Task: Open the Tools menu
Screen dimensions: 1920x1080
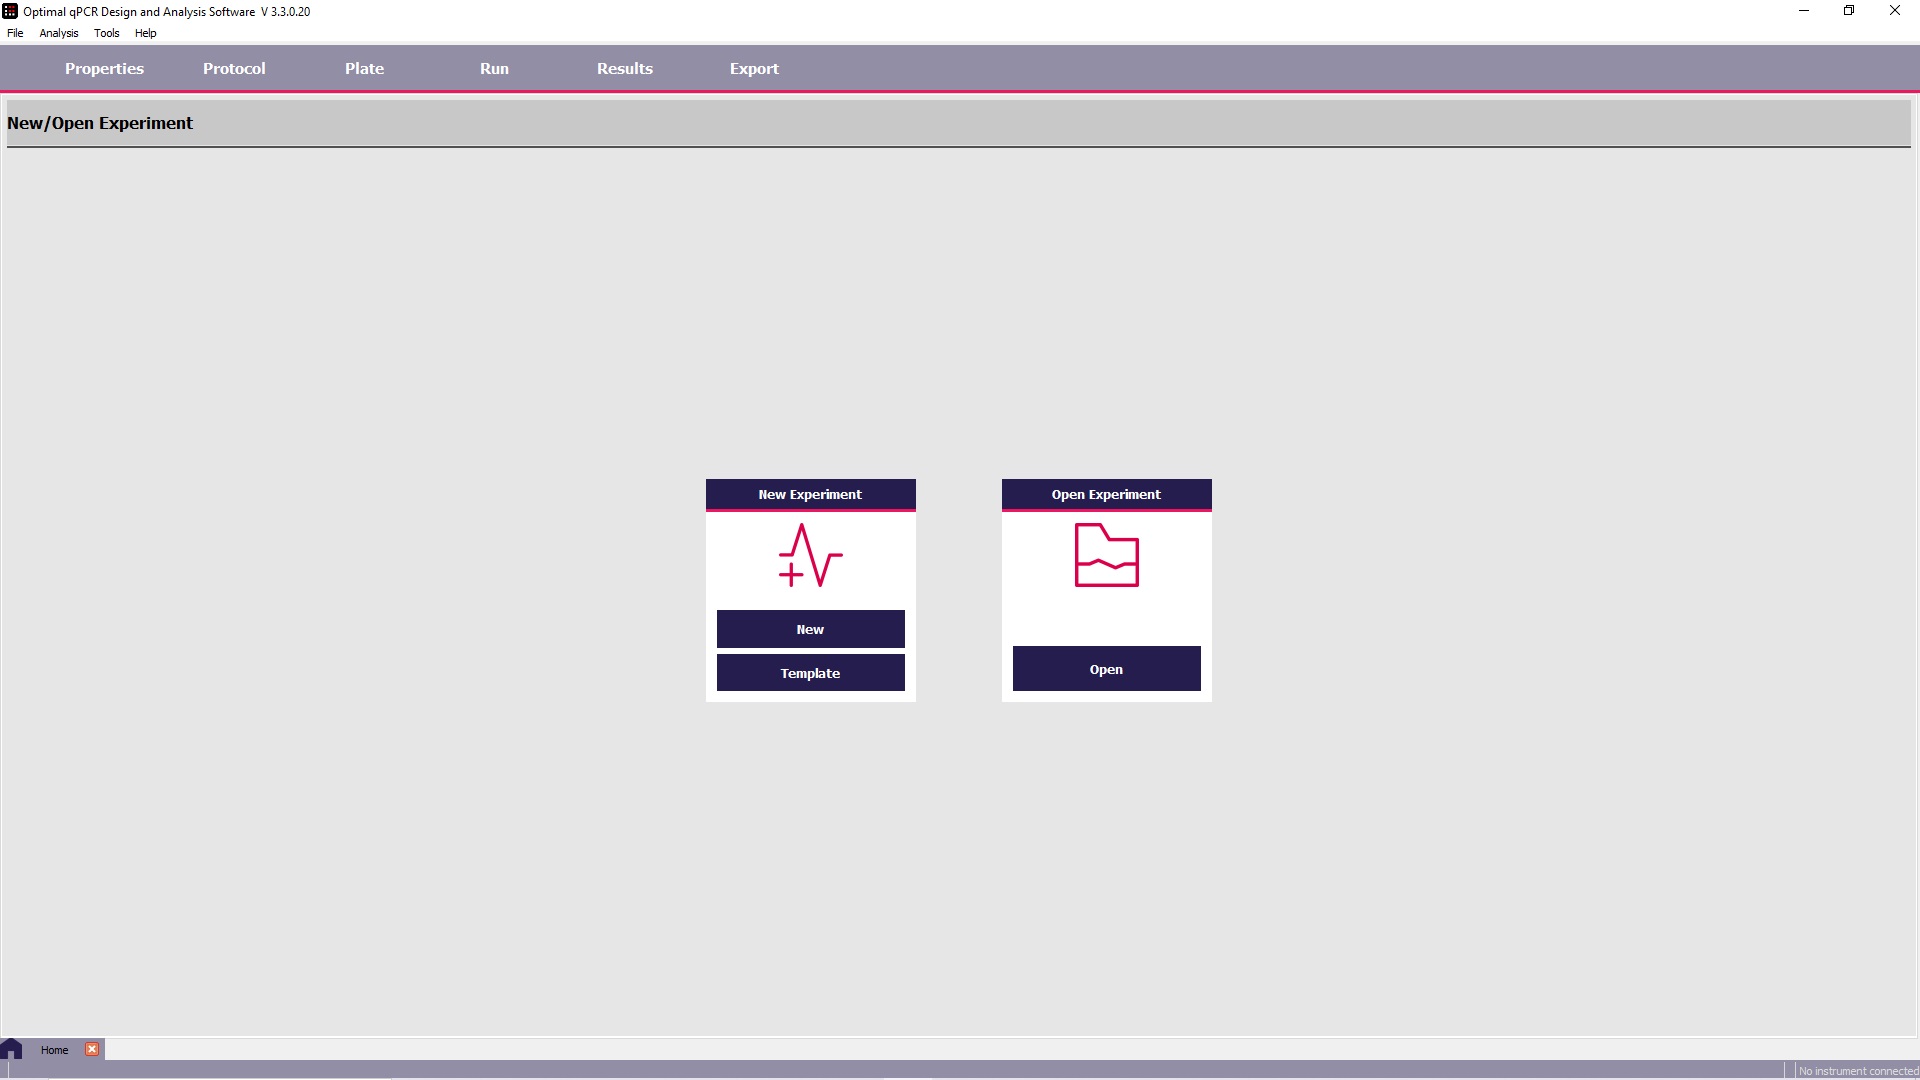Action: click(106, 33)
